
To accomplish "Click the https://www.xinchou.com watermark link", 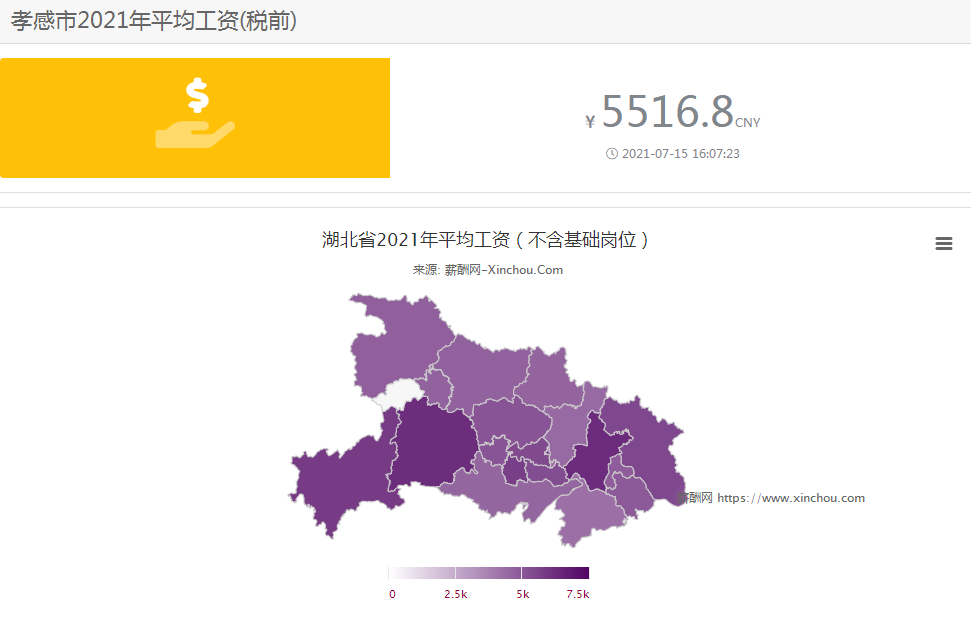I will tap(790, 498).
